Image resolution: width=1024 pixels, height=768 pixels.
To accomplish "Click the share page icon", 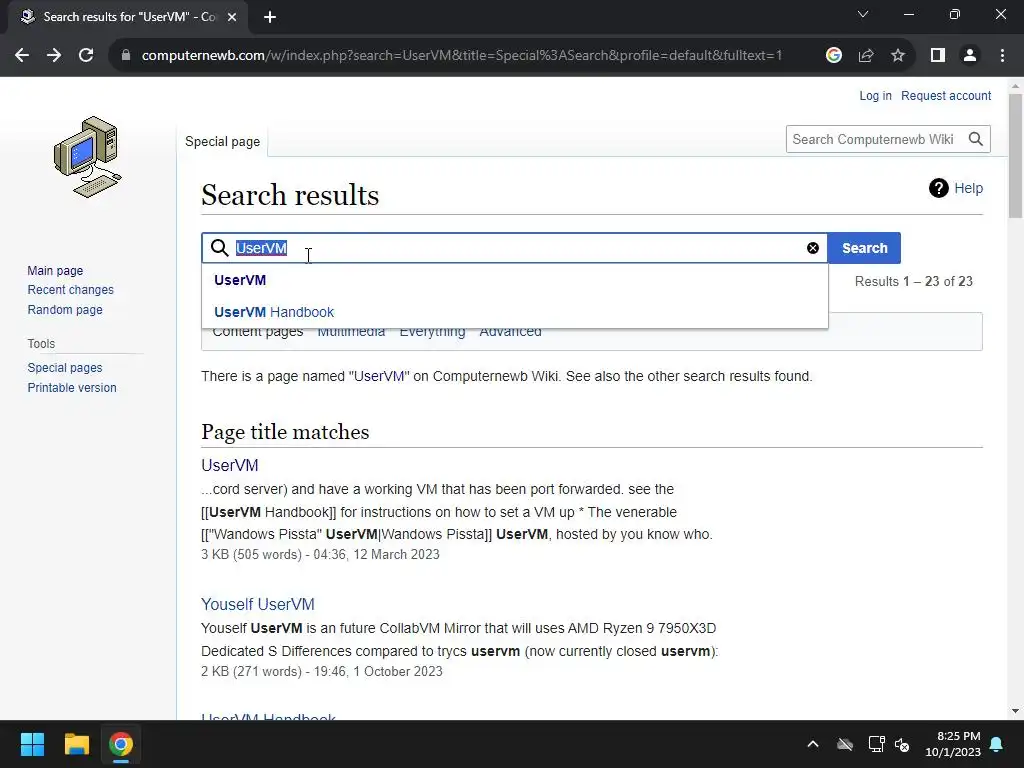I will [866, 56].
